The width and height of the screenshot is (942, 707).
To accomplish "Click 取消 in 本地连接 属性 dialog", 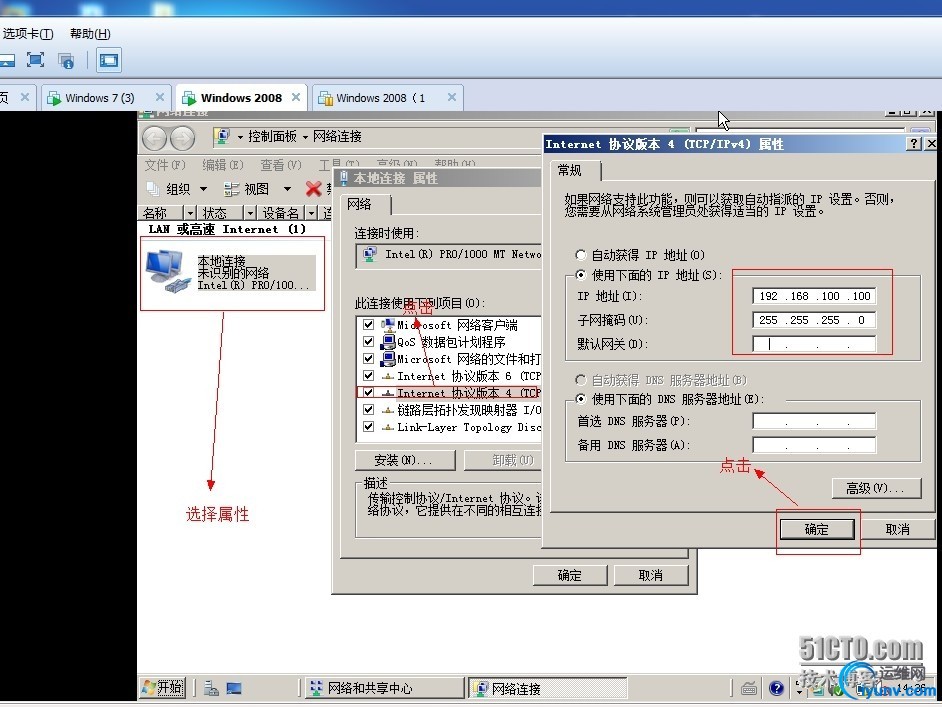I will tap(650, 575).
